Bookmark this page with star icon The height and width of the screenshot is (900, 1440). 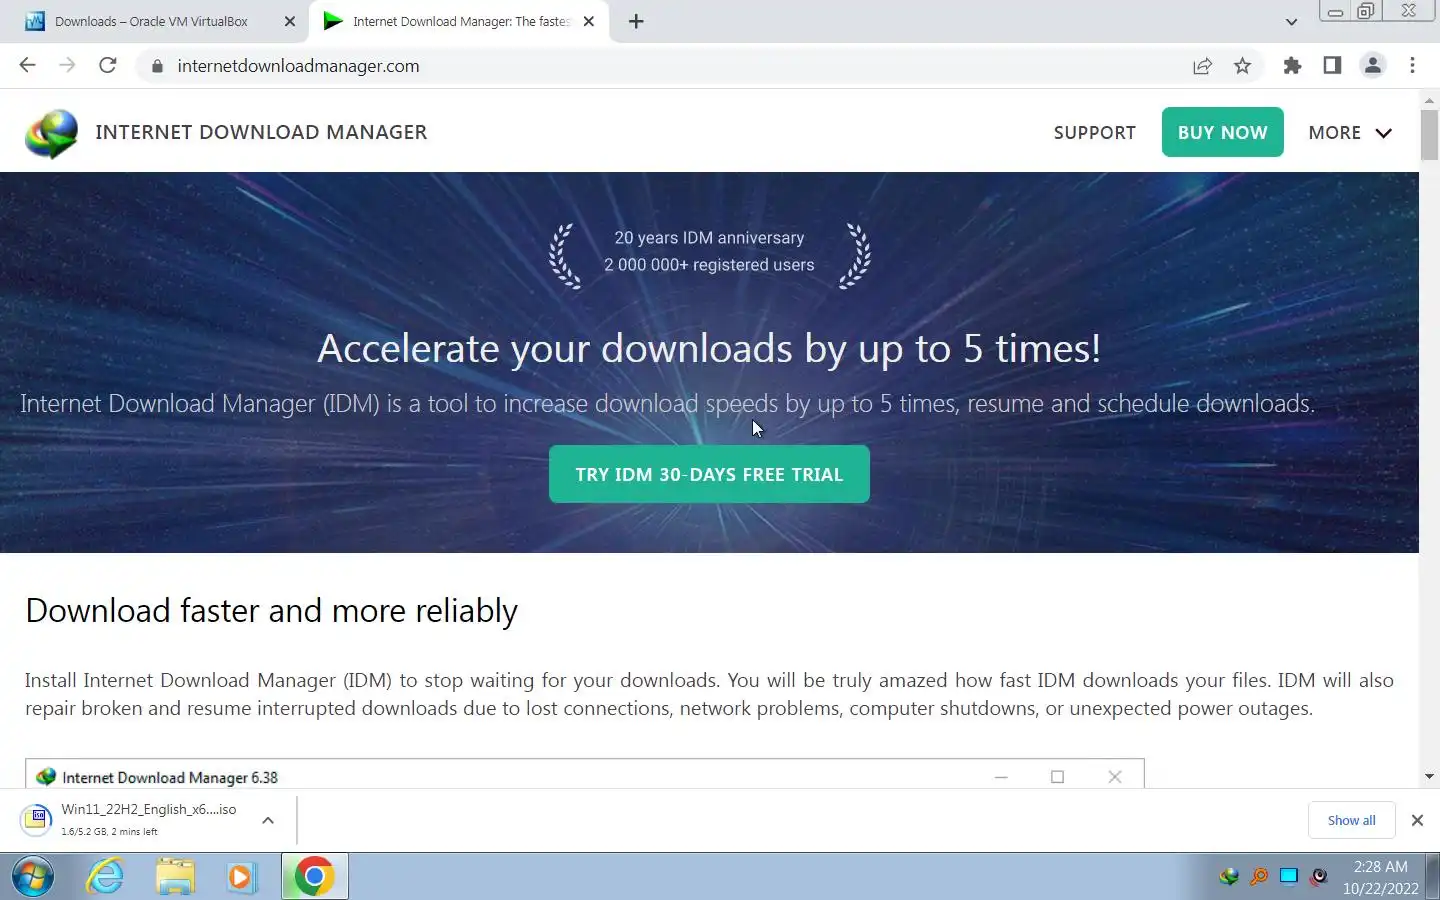point(1242,66)
